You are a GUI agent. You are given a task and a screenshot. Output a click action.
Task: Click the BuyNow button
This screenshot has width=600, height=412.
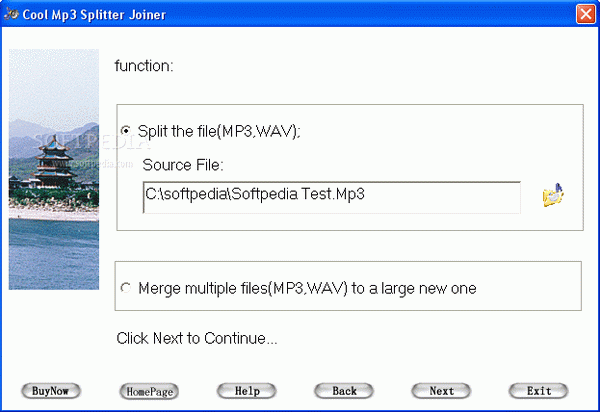(51, 391)
